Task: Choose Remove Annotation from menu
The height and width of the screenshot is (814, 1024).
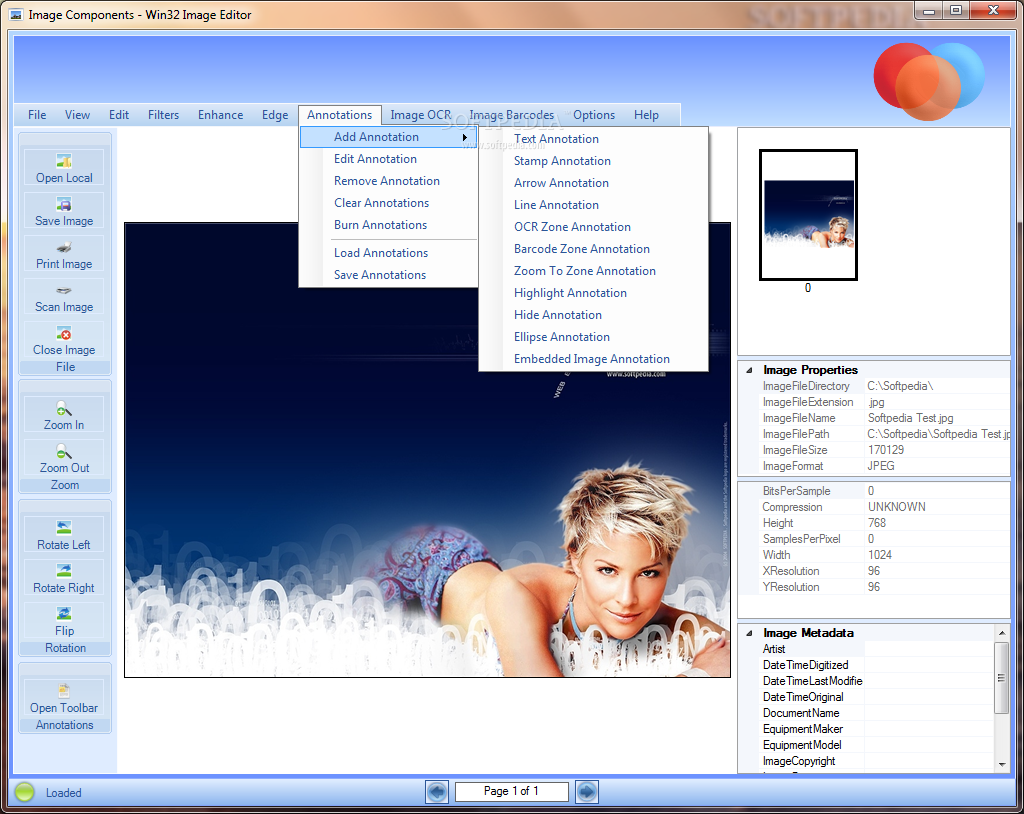Action: click(388, 181)
